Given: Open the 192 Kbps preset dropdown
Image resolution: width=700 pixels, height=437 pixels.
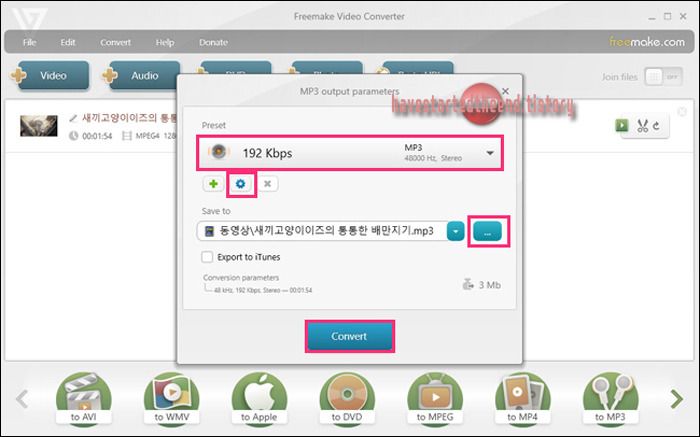Looking at the screenshot, I should pos(350,153).
